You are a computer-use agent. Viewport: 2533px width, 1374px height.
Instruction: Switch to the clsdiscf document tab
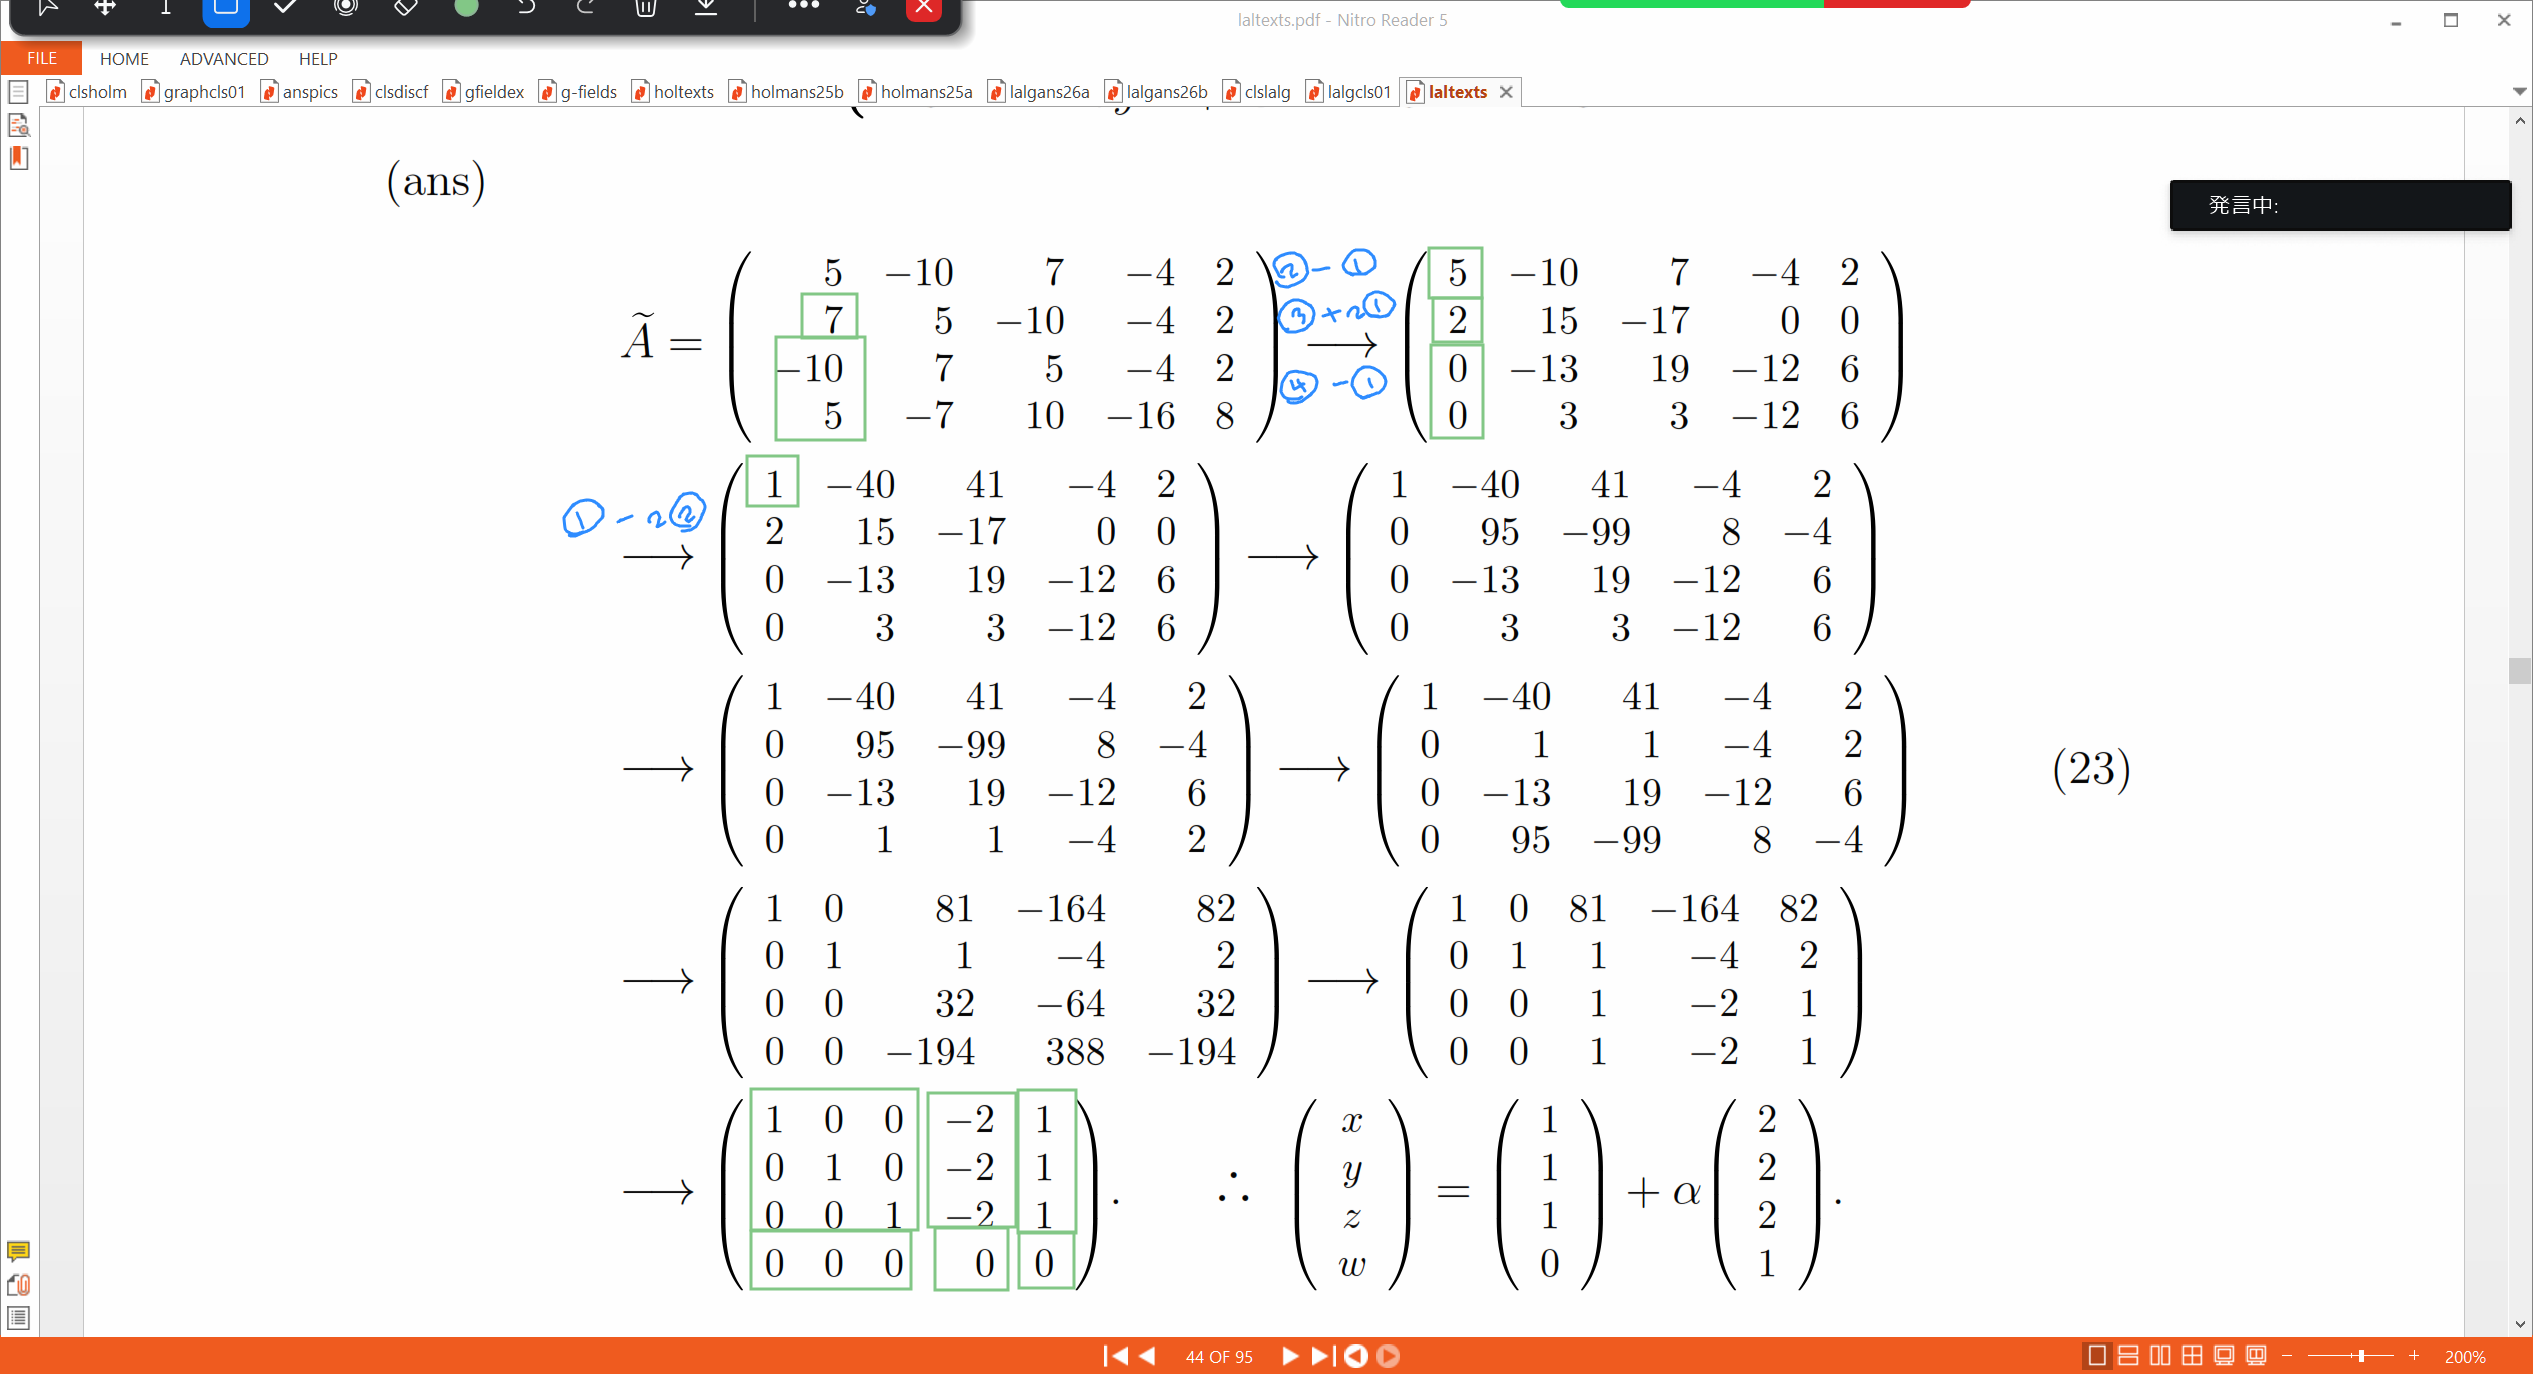391,92
